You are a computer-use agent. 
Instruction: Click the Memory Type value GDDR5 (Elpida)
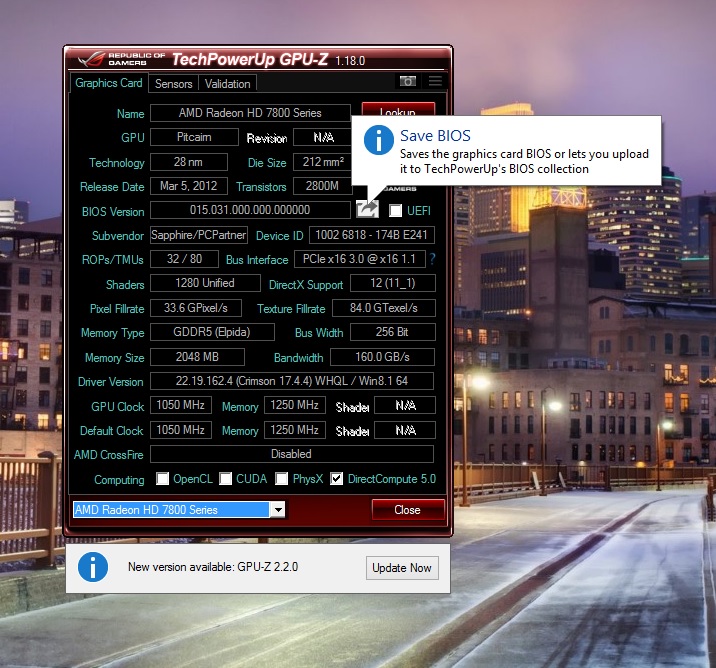point(212,332)
